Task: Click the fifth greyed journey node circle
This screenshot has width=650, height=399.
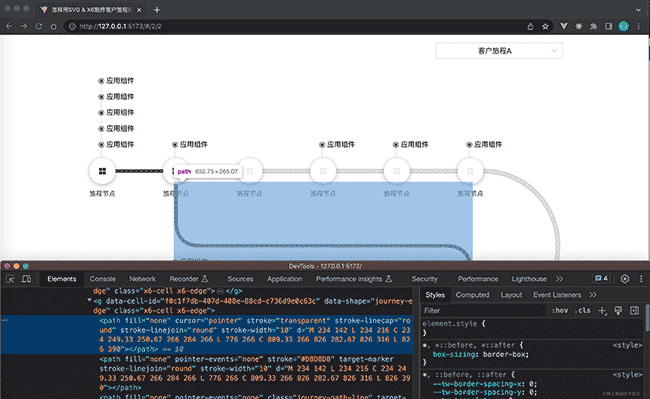Action: click(397, 171)
